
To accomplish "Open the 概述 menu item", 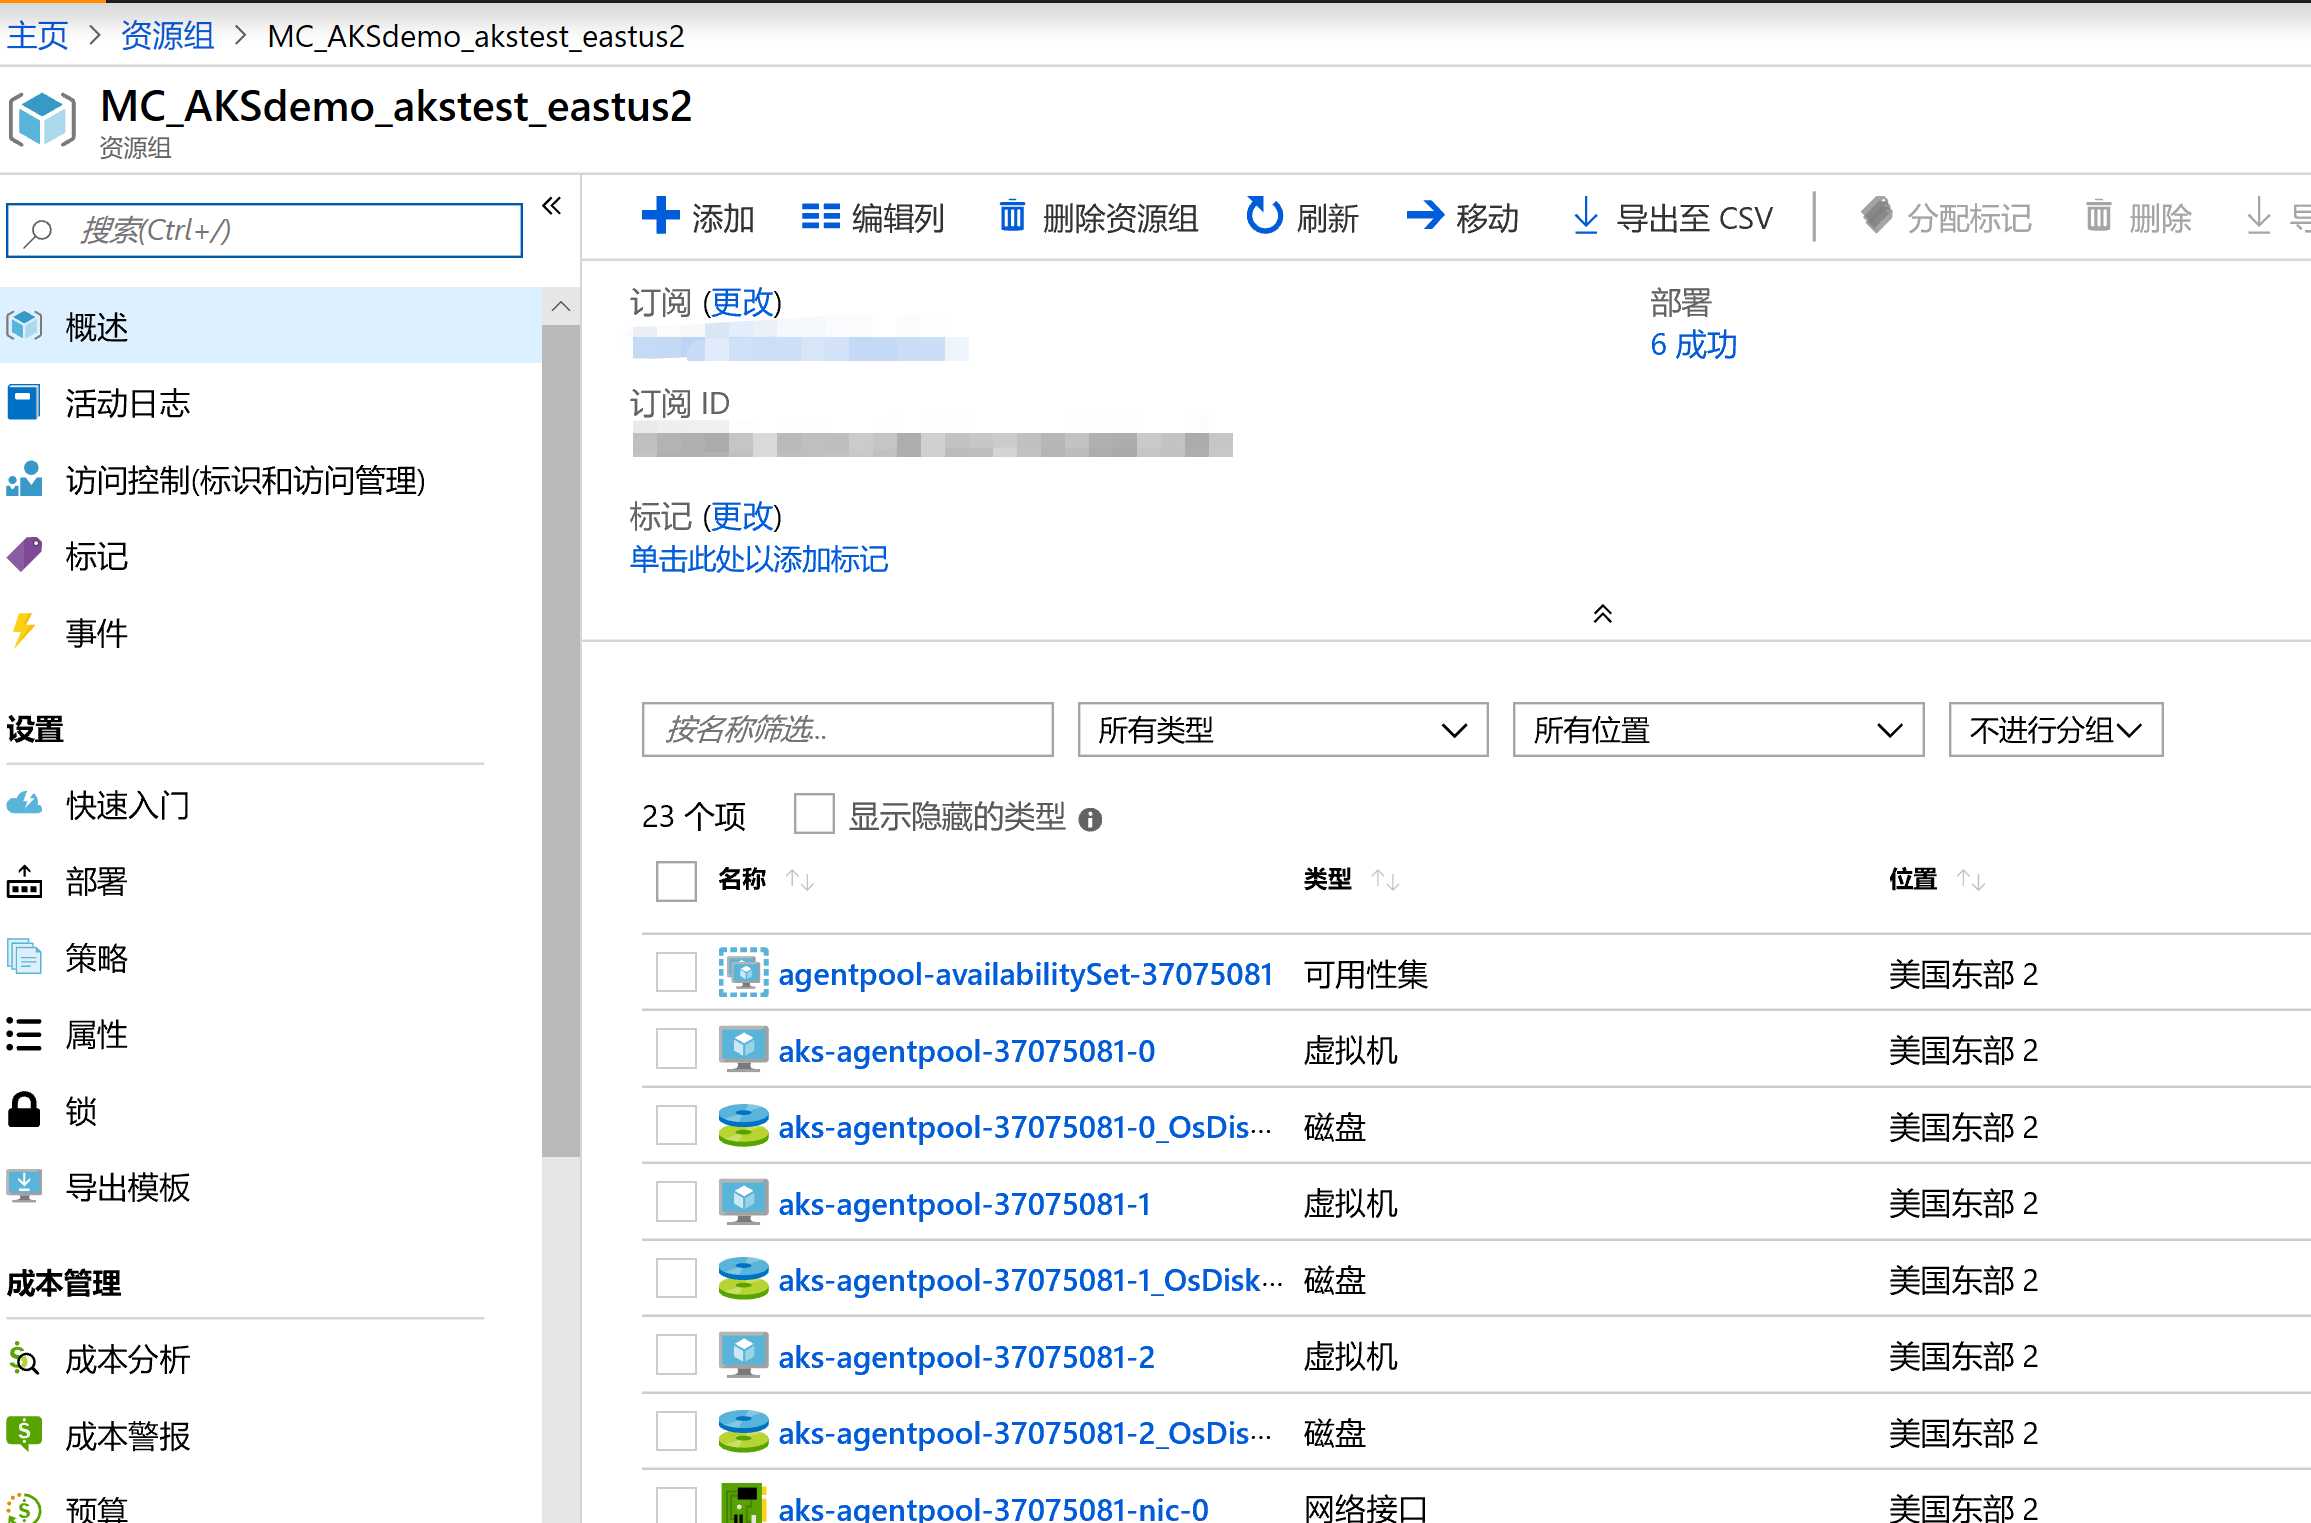I will point(271,326).
